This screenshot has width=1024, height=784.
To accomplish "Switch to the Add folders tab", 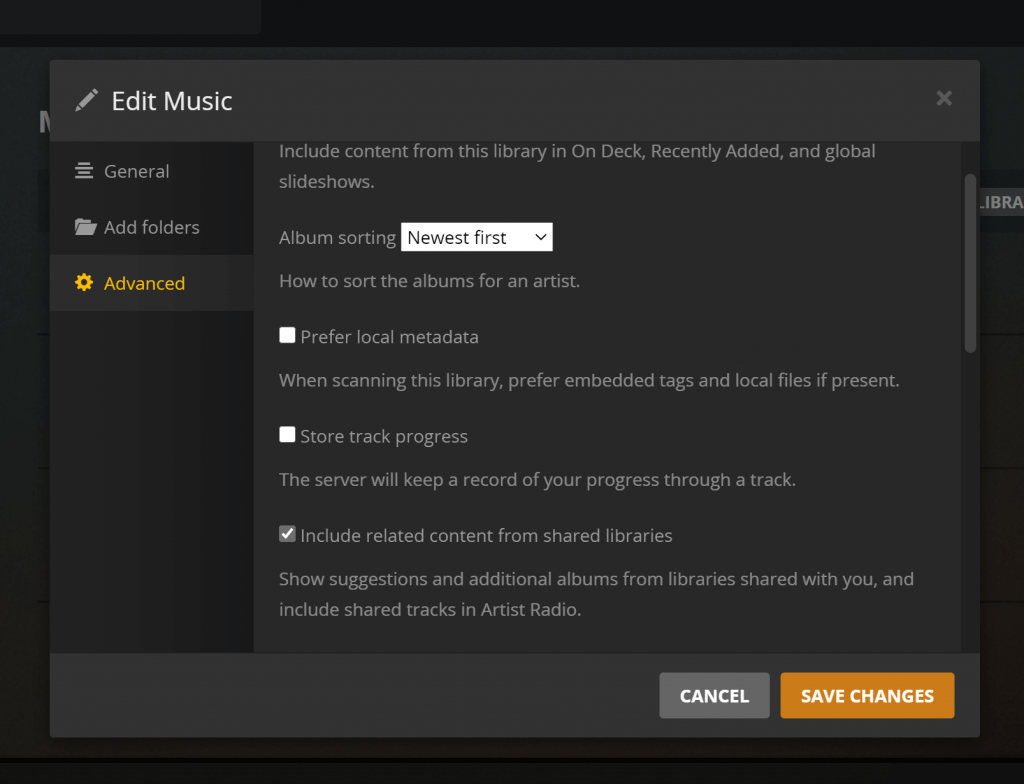I will click(152, 227).
